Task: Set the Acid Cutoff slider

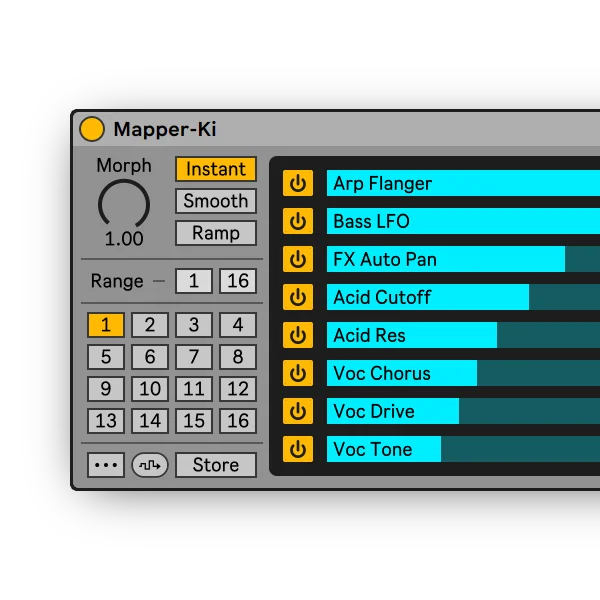Action: (x=463, y=297)
